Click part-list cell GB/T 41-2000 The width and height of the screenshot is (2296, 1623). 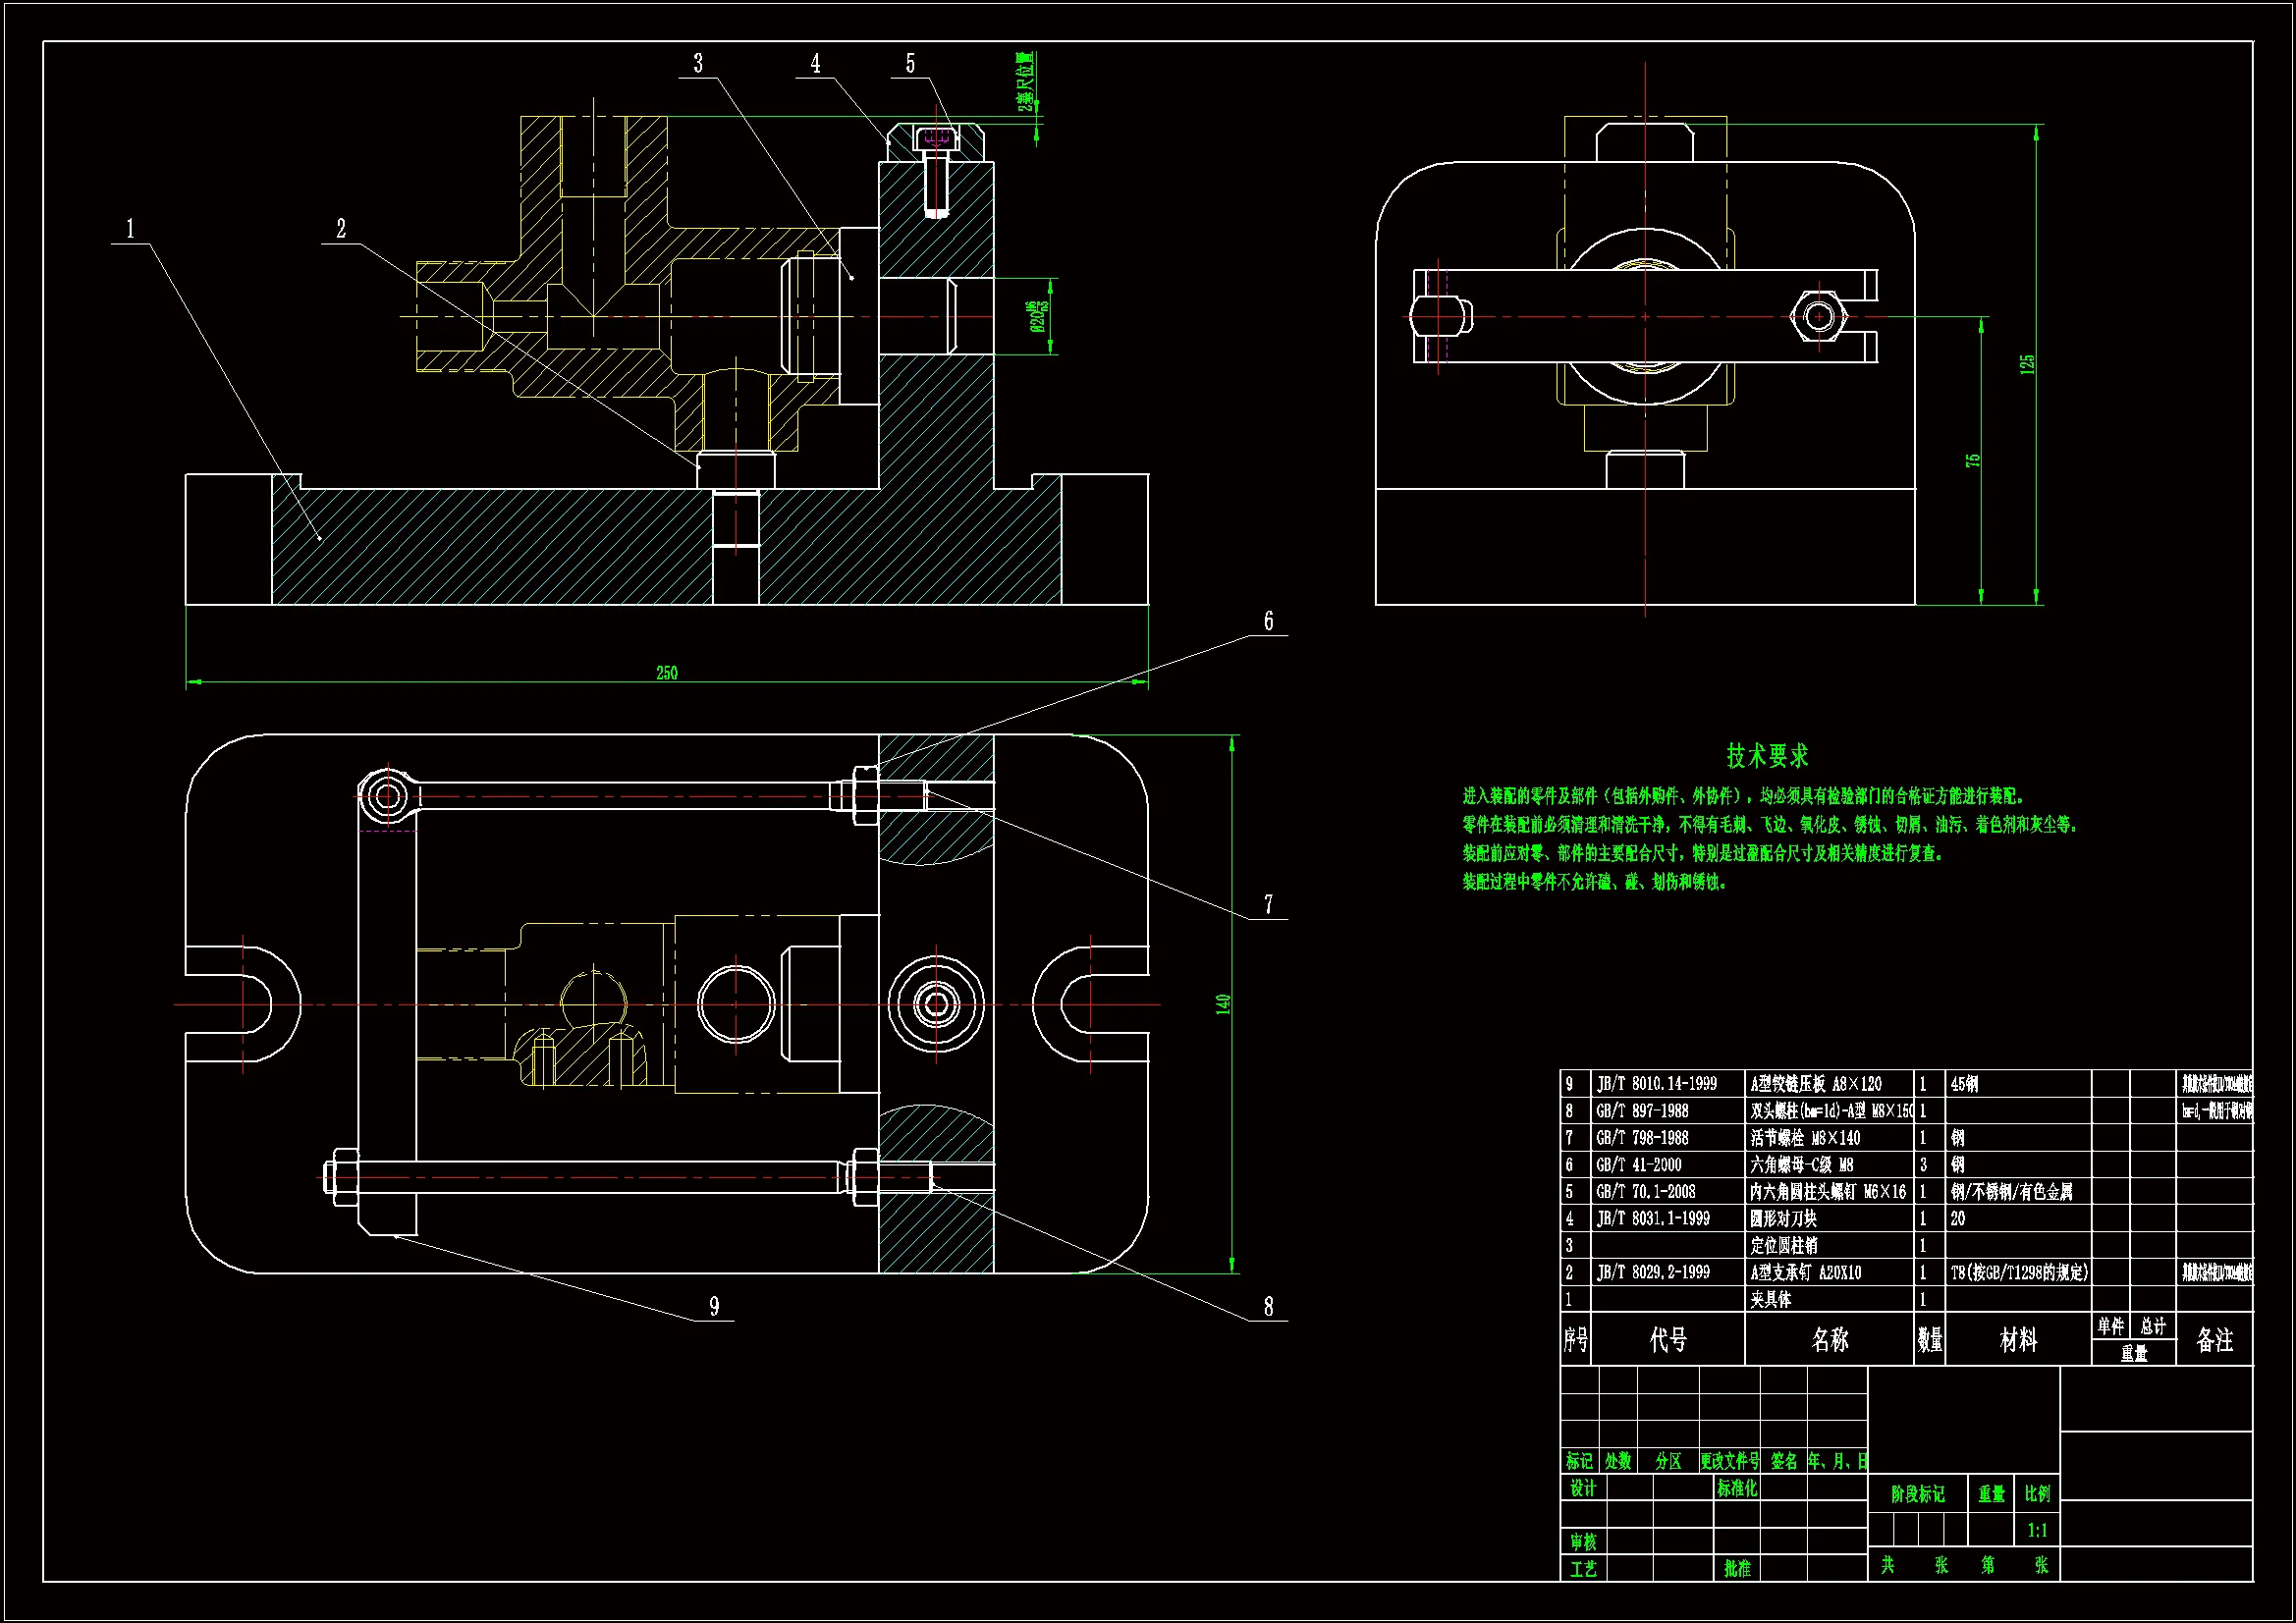[x=1638, y=1165]
